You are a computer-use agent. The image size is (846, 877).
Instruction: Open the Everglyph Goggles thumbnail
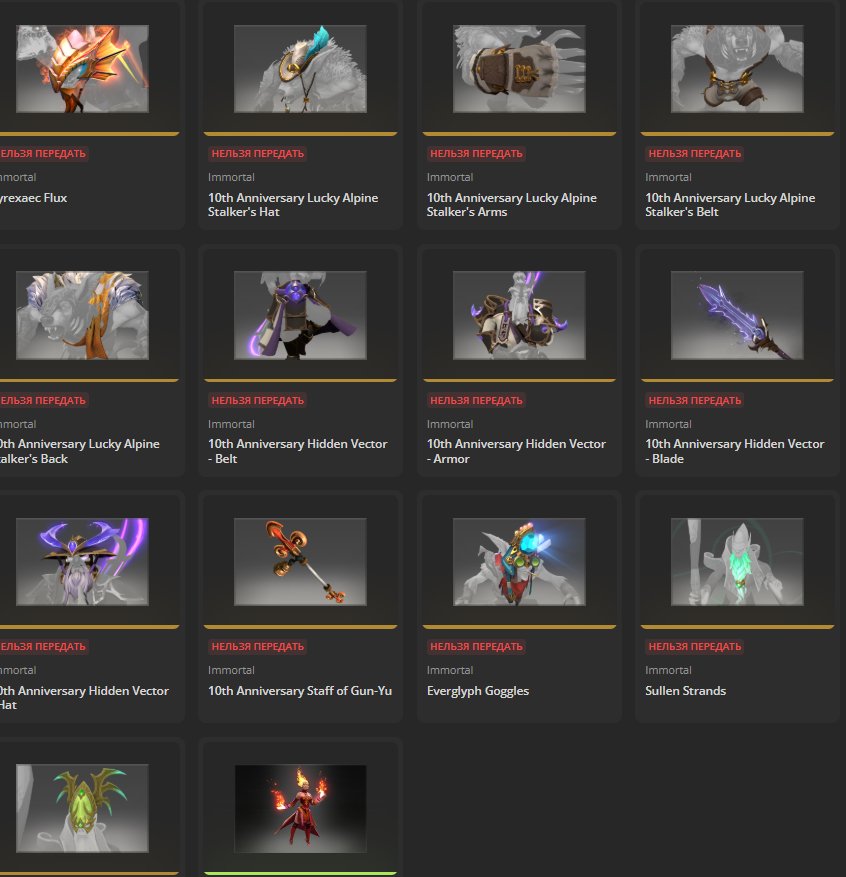click(x=518, y=561)
